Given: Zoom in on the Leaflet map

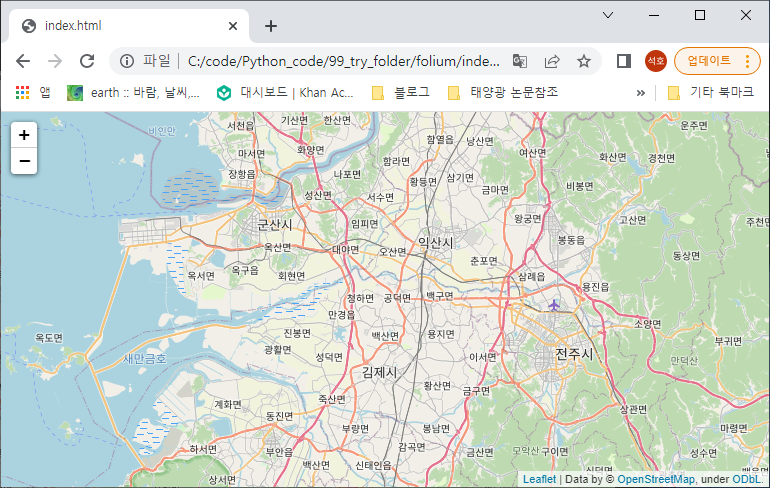Looking at the screenshot, I should 24,135.
